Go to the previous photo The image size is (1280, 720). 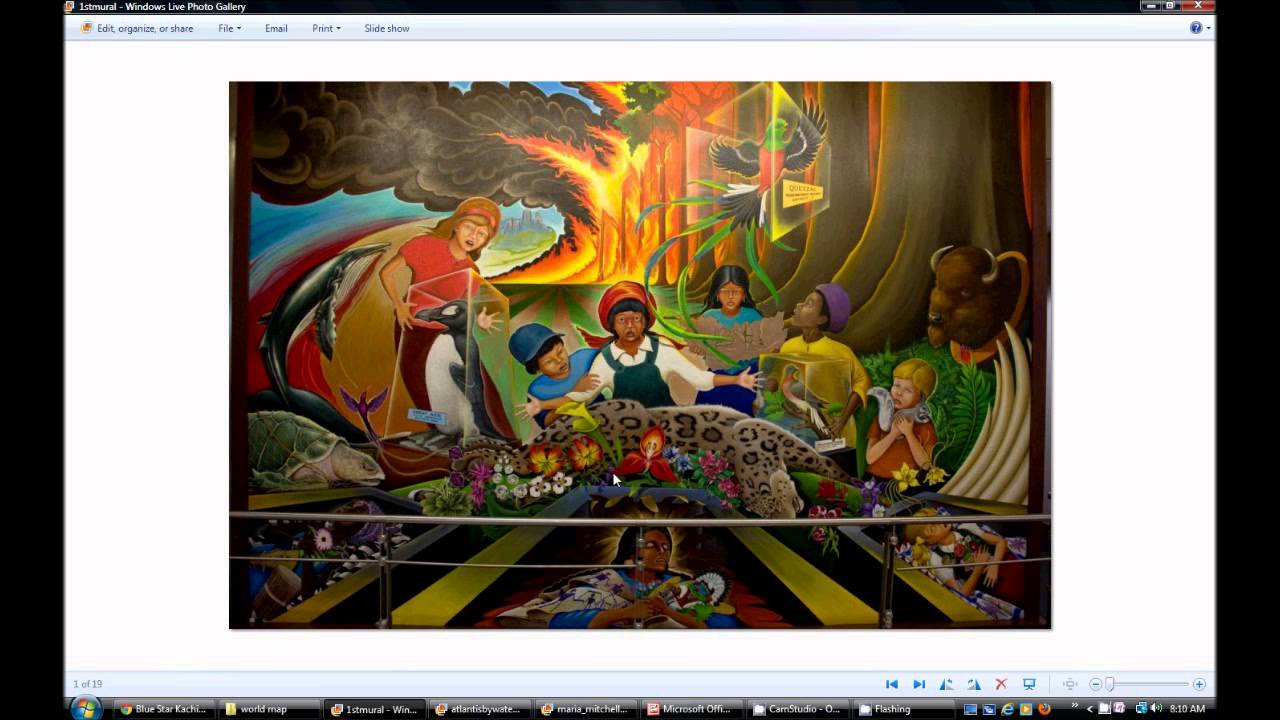[x=892, y=684]
